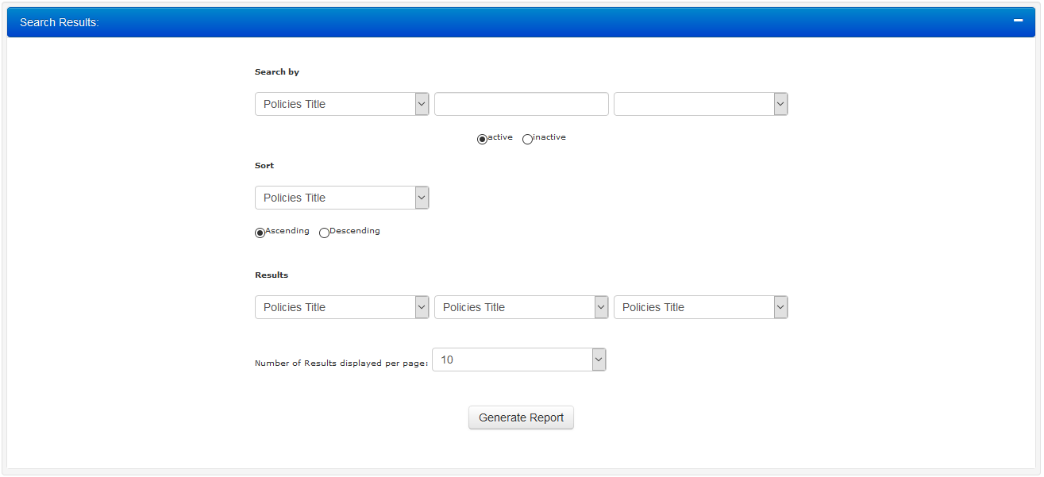Viewport: 1044px width, 477px height.
Task: Open the third Results Policies Title dropdown
Action: click(x=700, y=307)
